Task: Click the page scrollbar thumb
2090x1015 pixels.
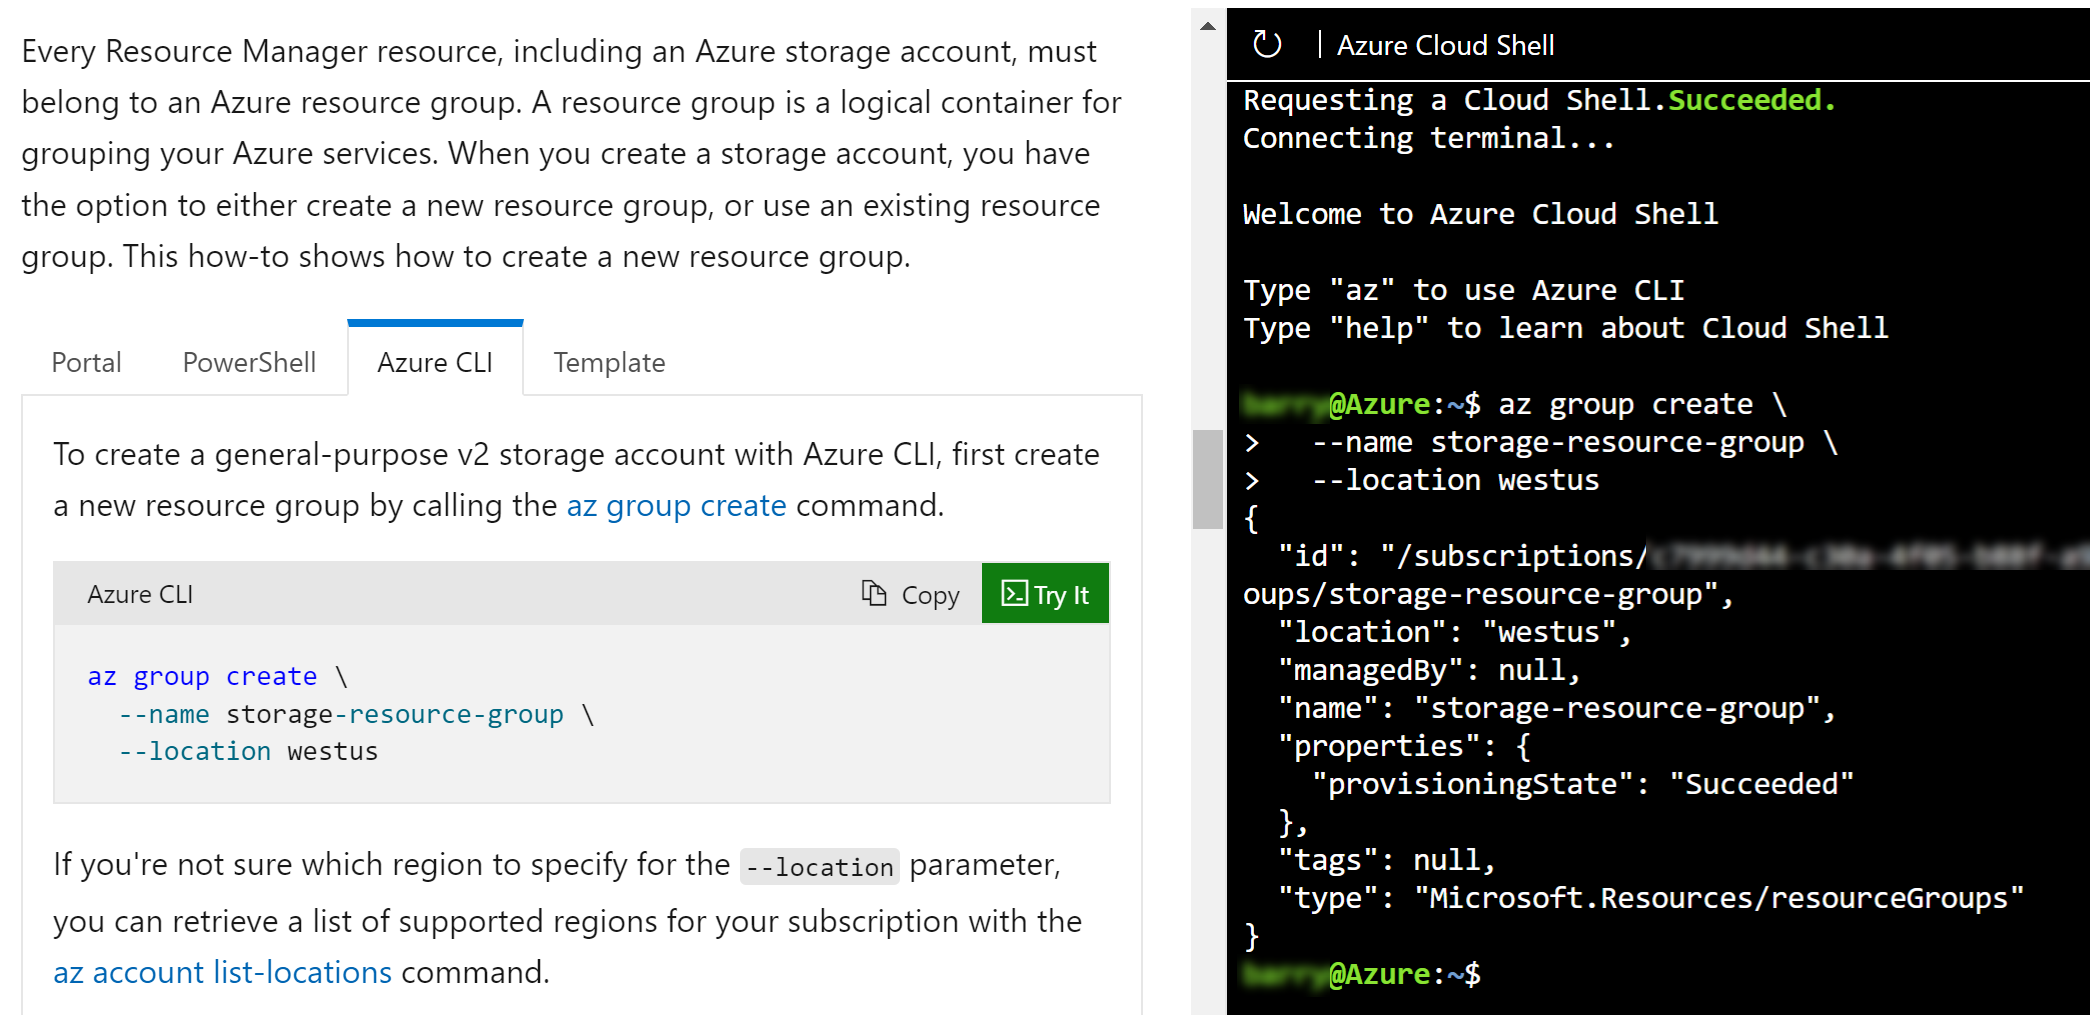Action: click(1208, 479)
